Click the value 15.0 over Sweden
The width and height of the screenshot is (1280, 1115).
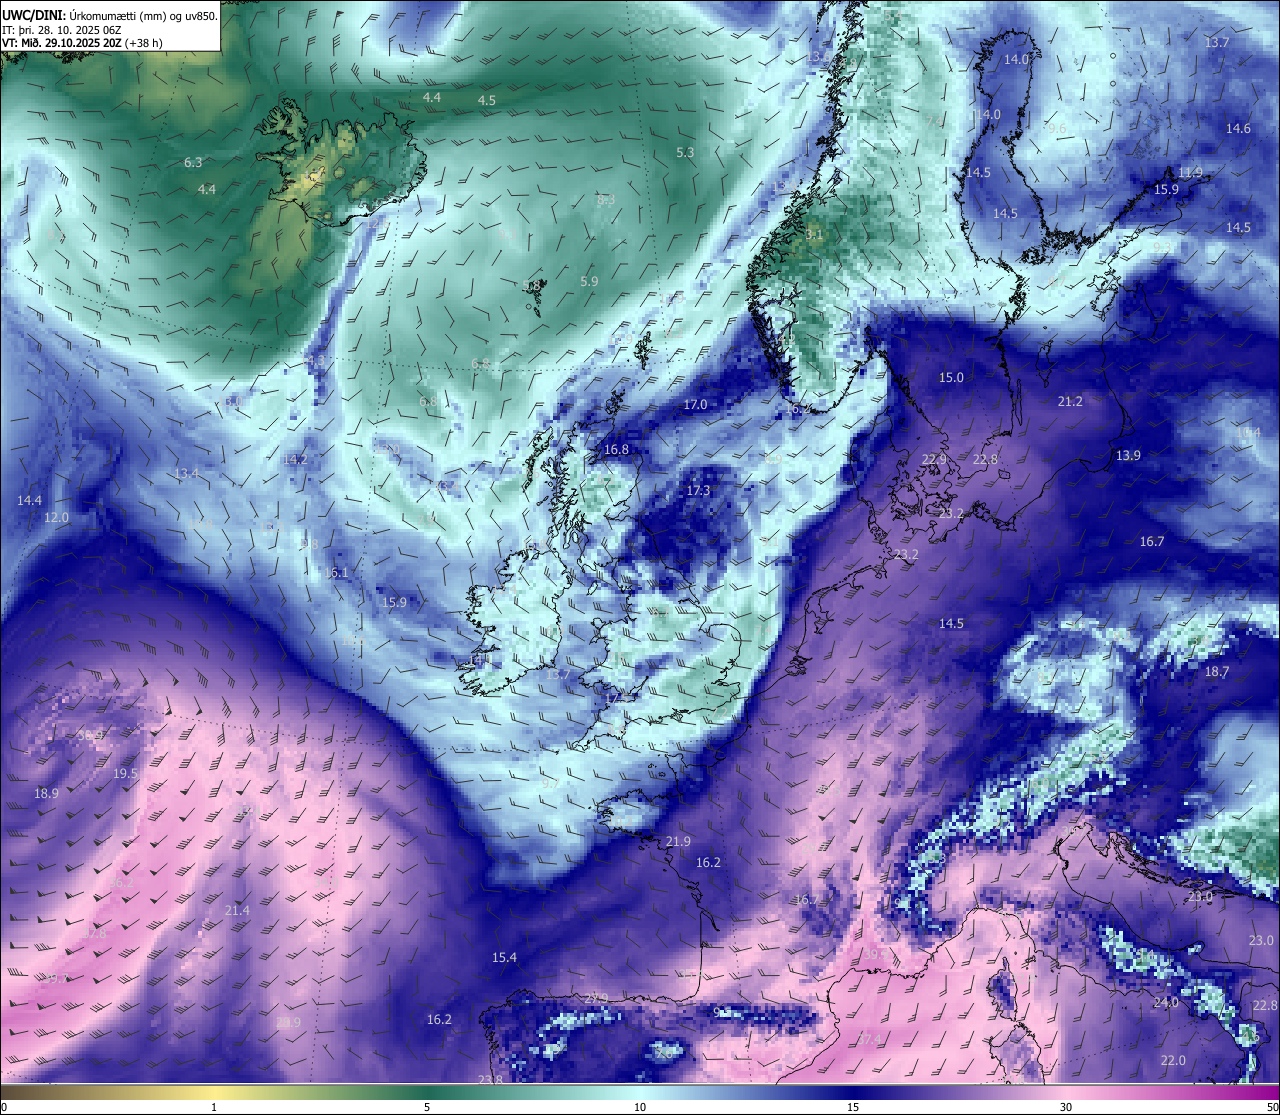pyautogui.click(x=951, y=377)
